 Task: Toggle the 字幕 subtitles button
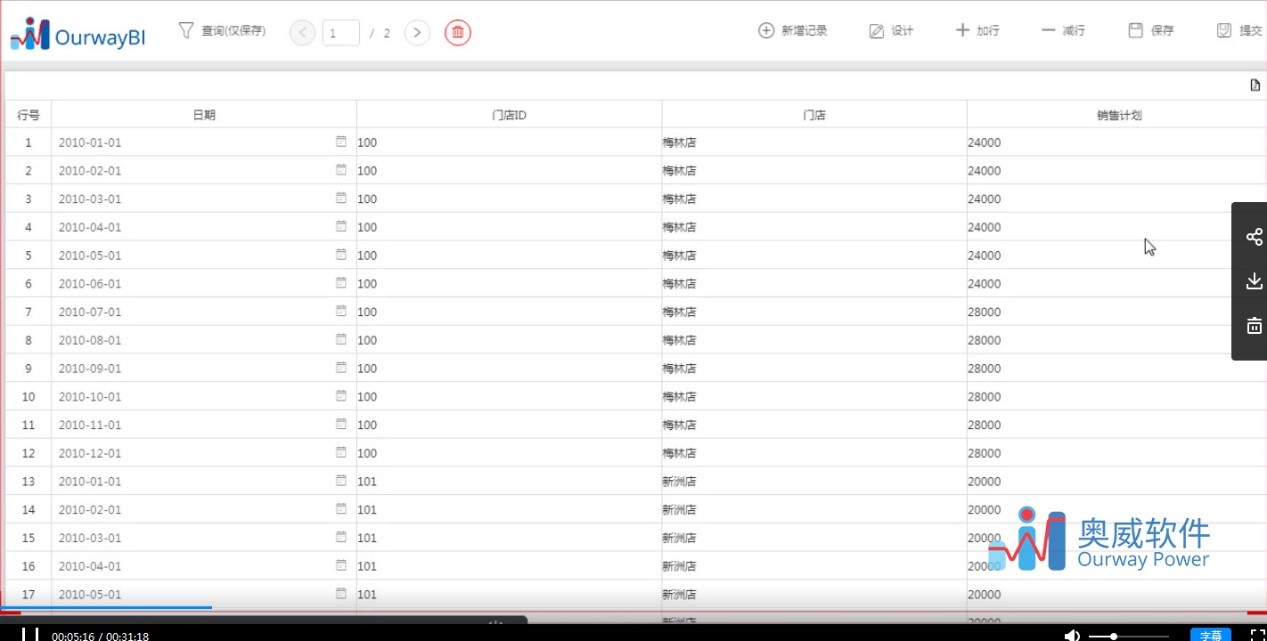[x=1210, y=635]
